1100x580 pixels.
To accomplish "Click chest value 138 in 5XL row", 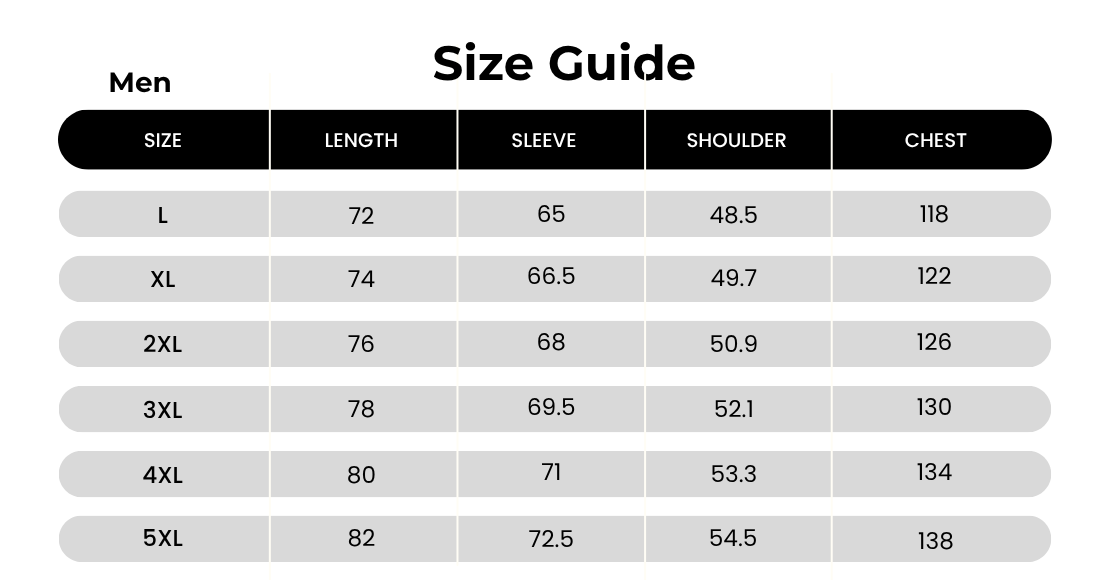I will point(935,541).
